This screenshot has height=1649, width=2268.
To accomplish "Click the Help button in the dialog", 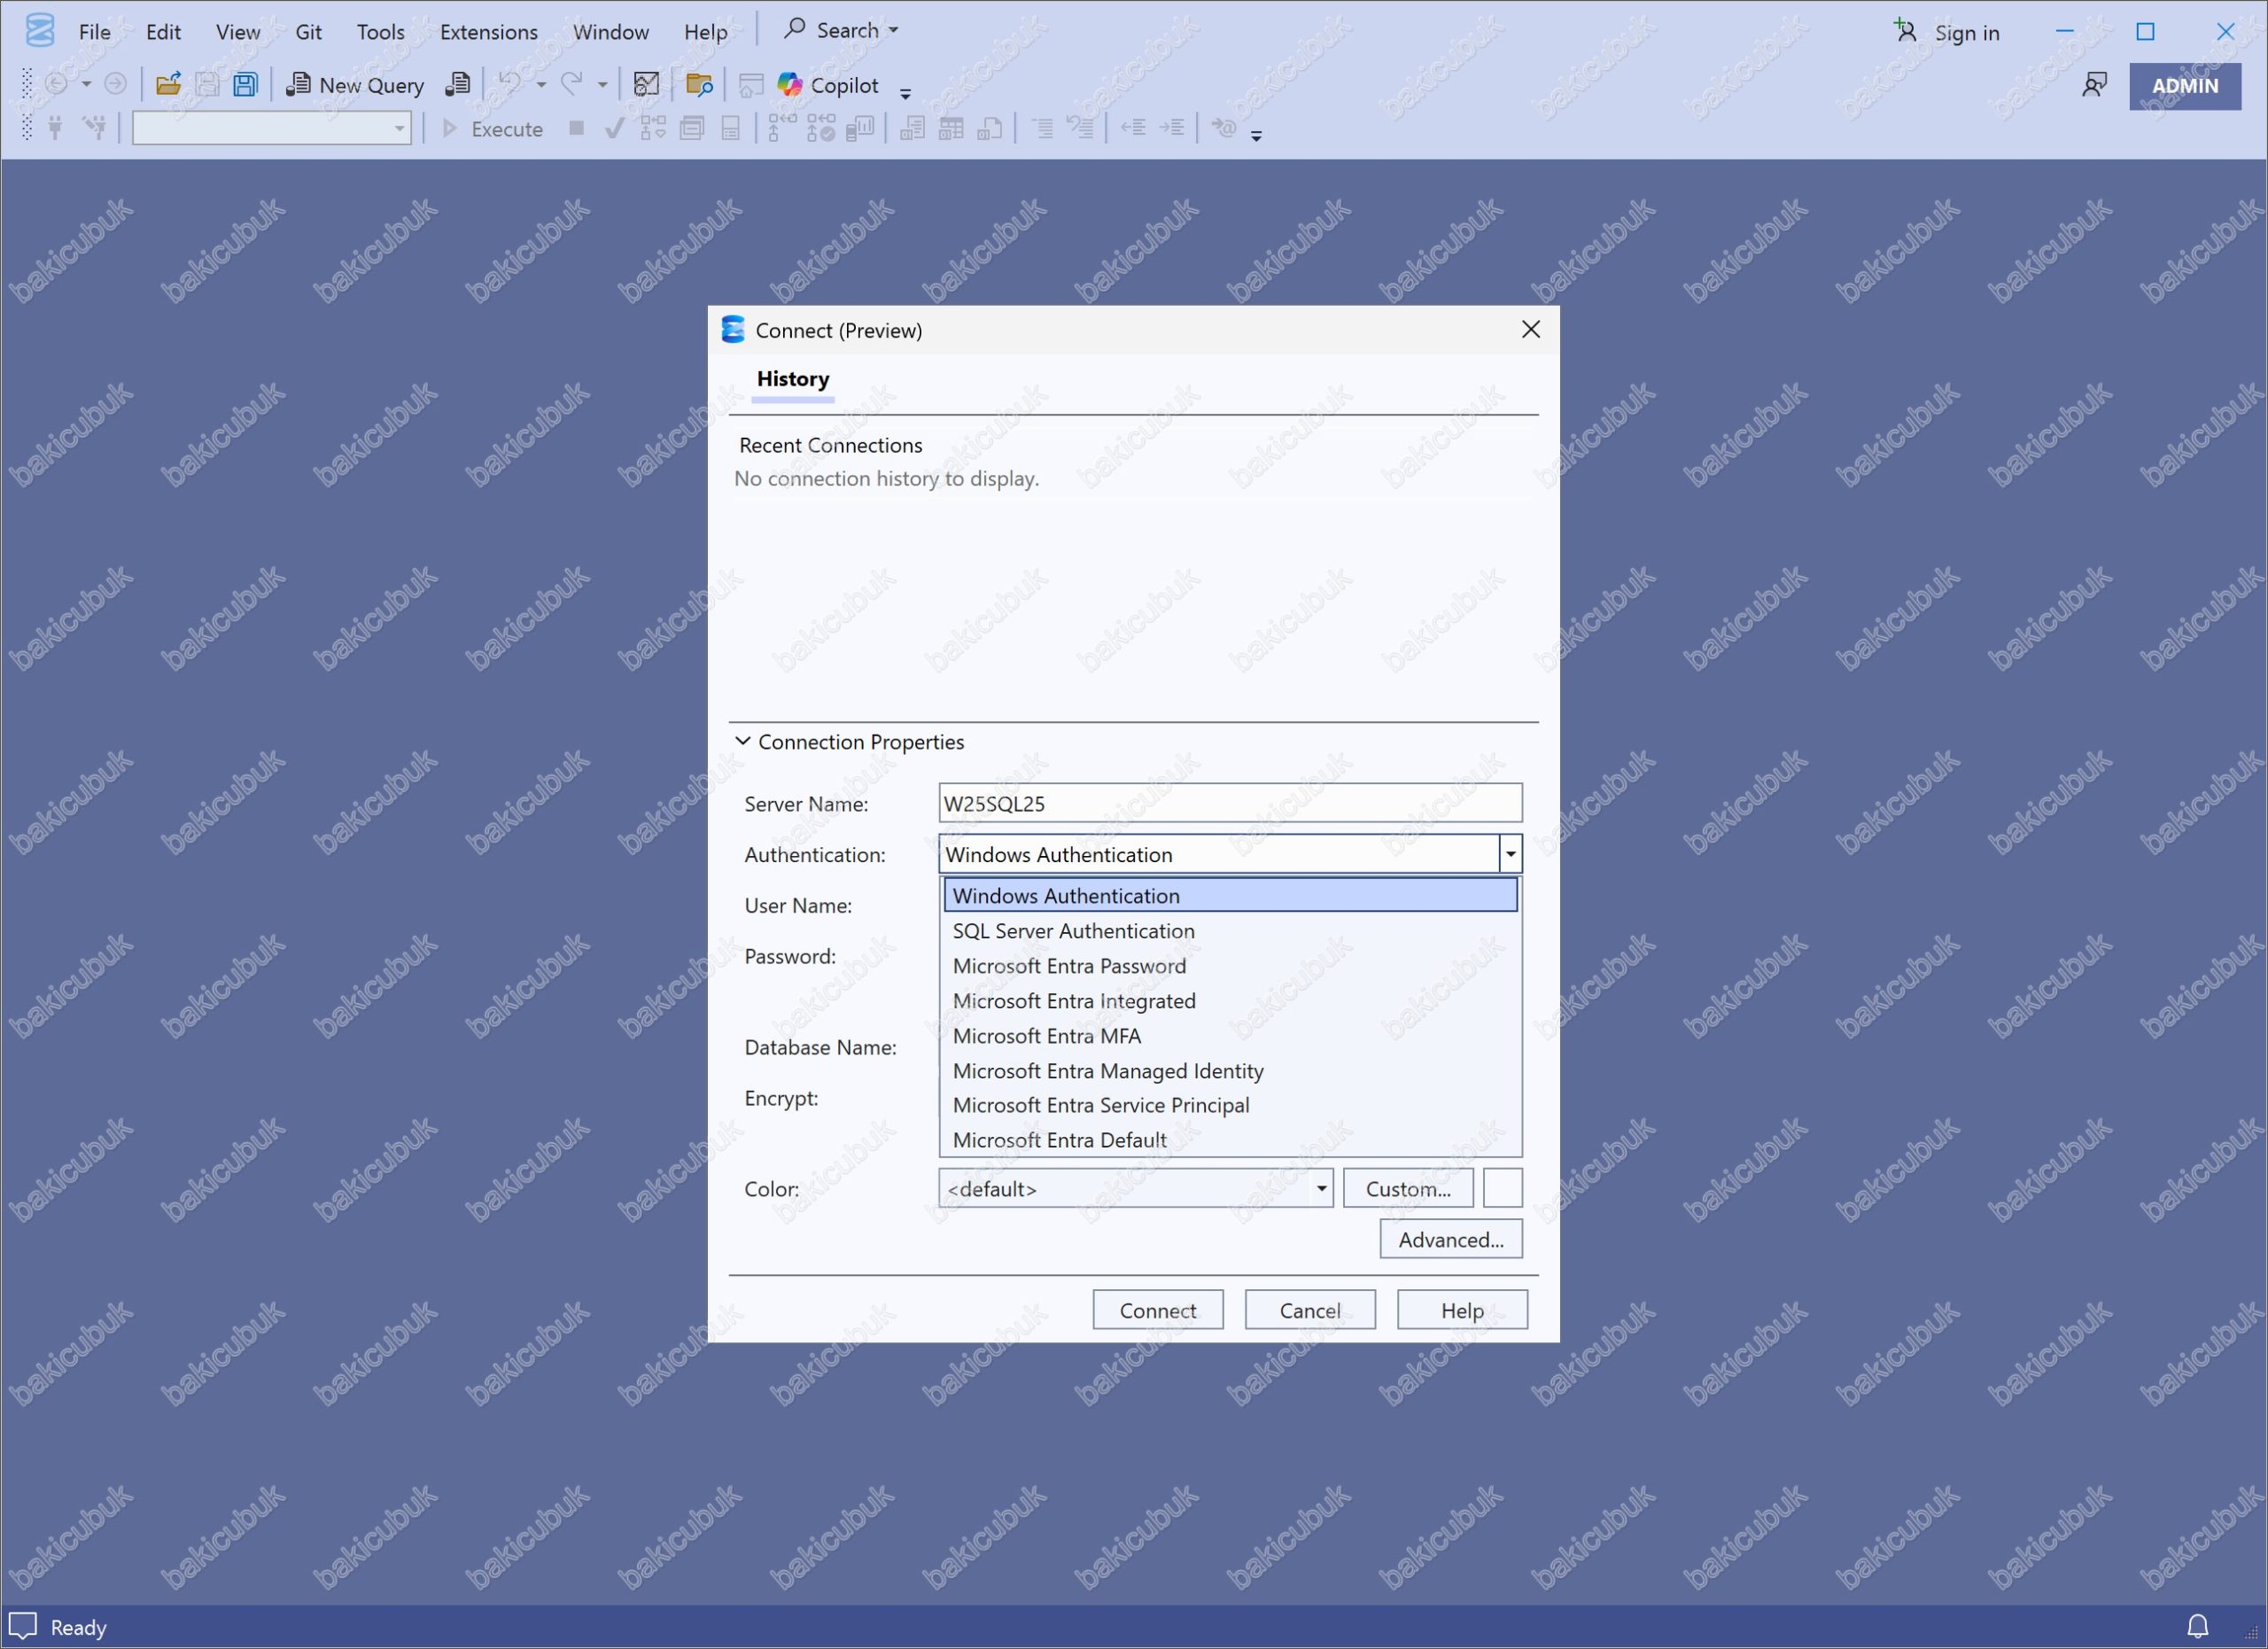I will click(1462, 1310).
